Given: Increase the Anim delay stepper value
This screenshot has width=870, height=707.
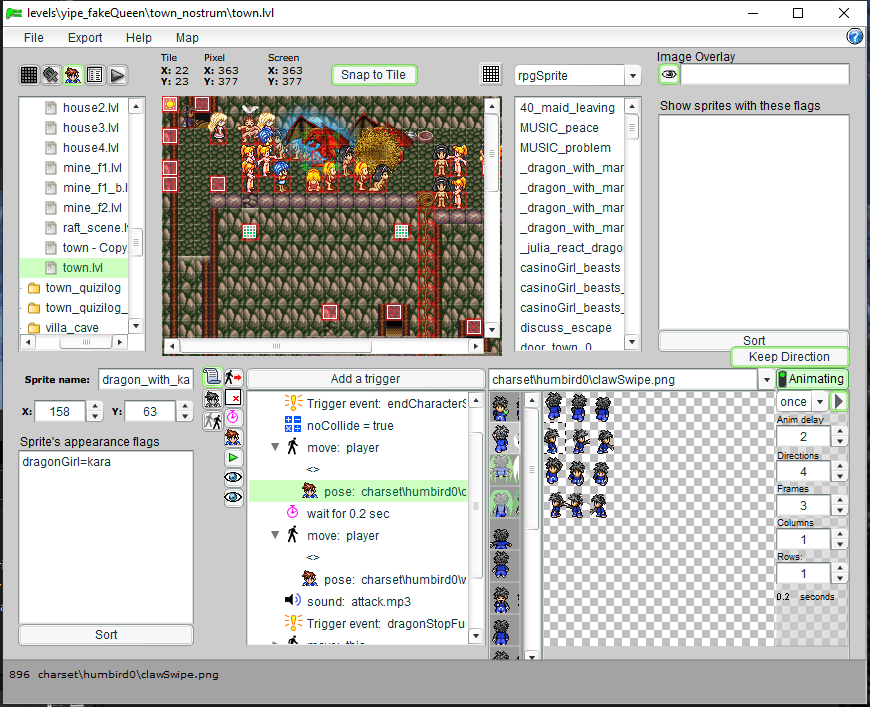Looking at the screenshot, I should [838, 431].
